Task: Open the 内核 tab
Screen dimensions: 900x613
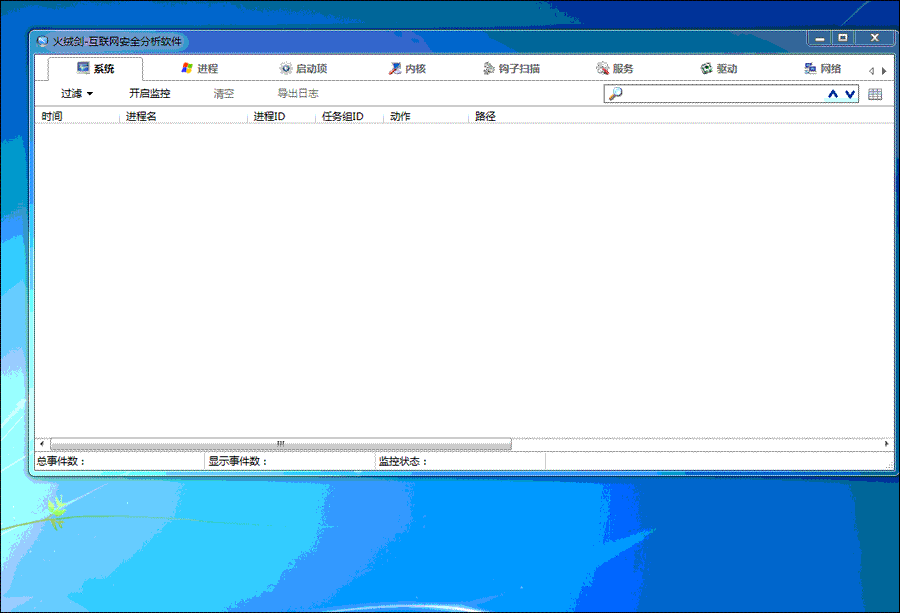Action: pyautogui.click(x=407, y=68)
